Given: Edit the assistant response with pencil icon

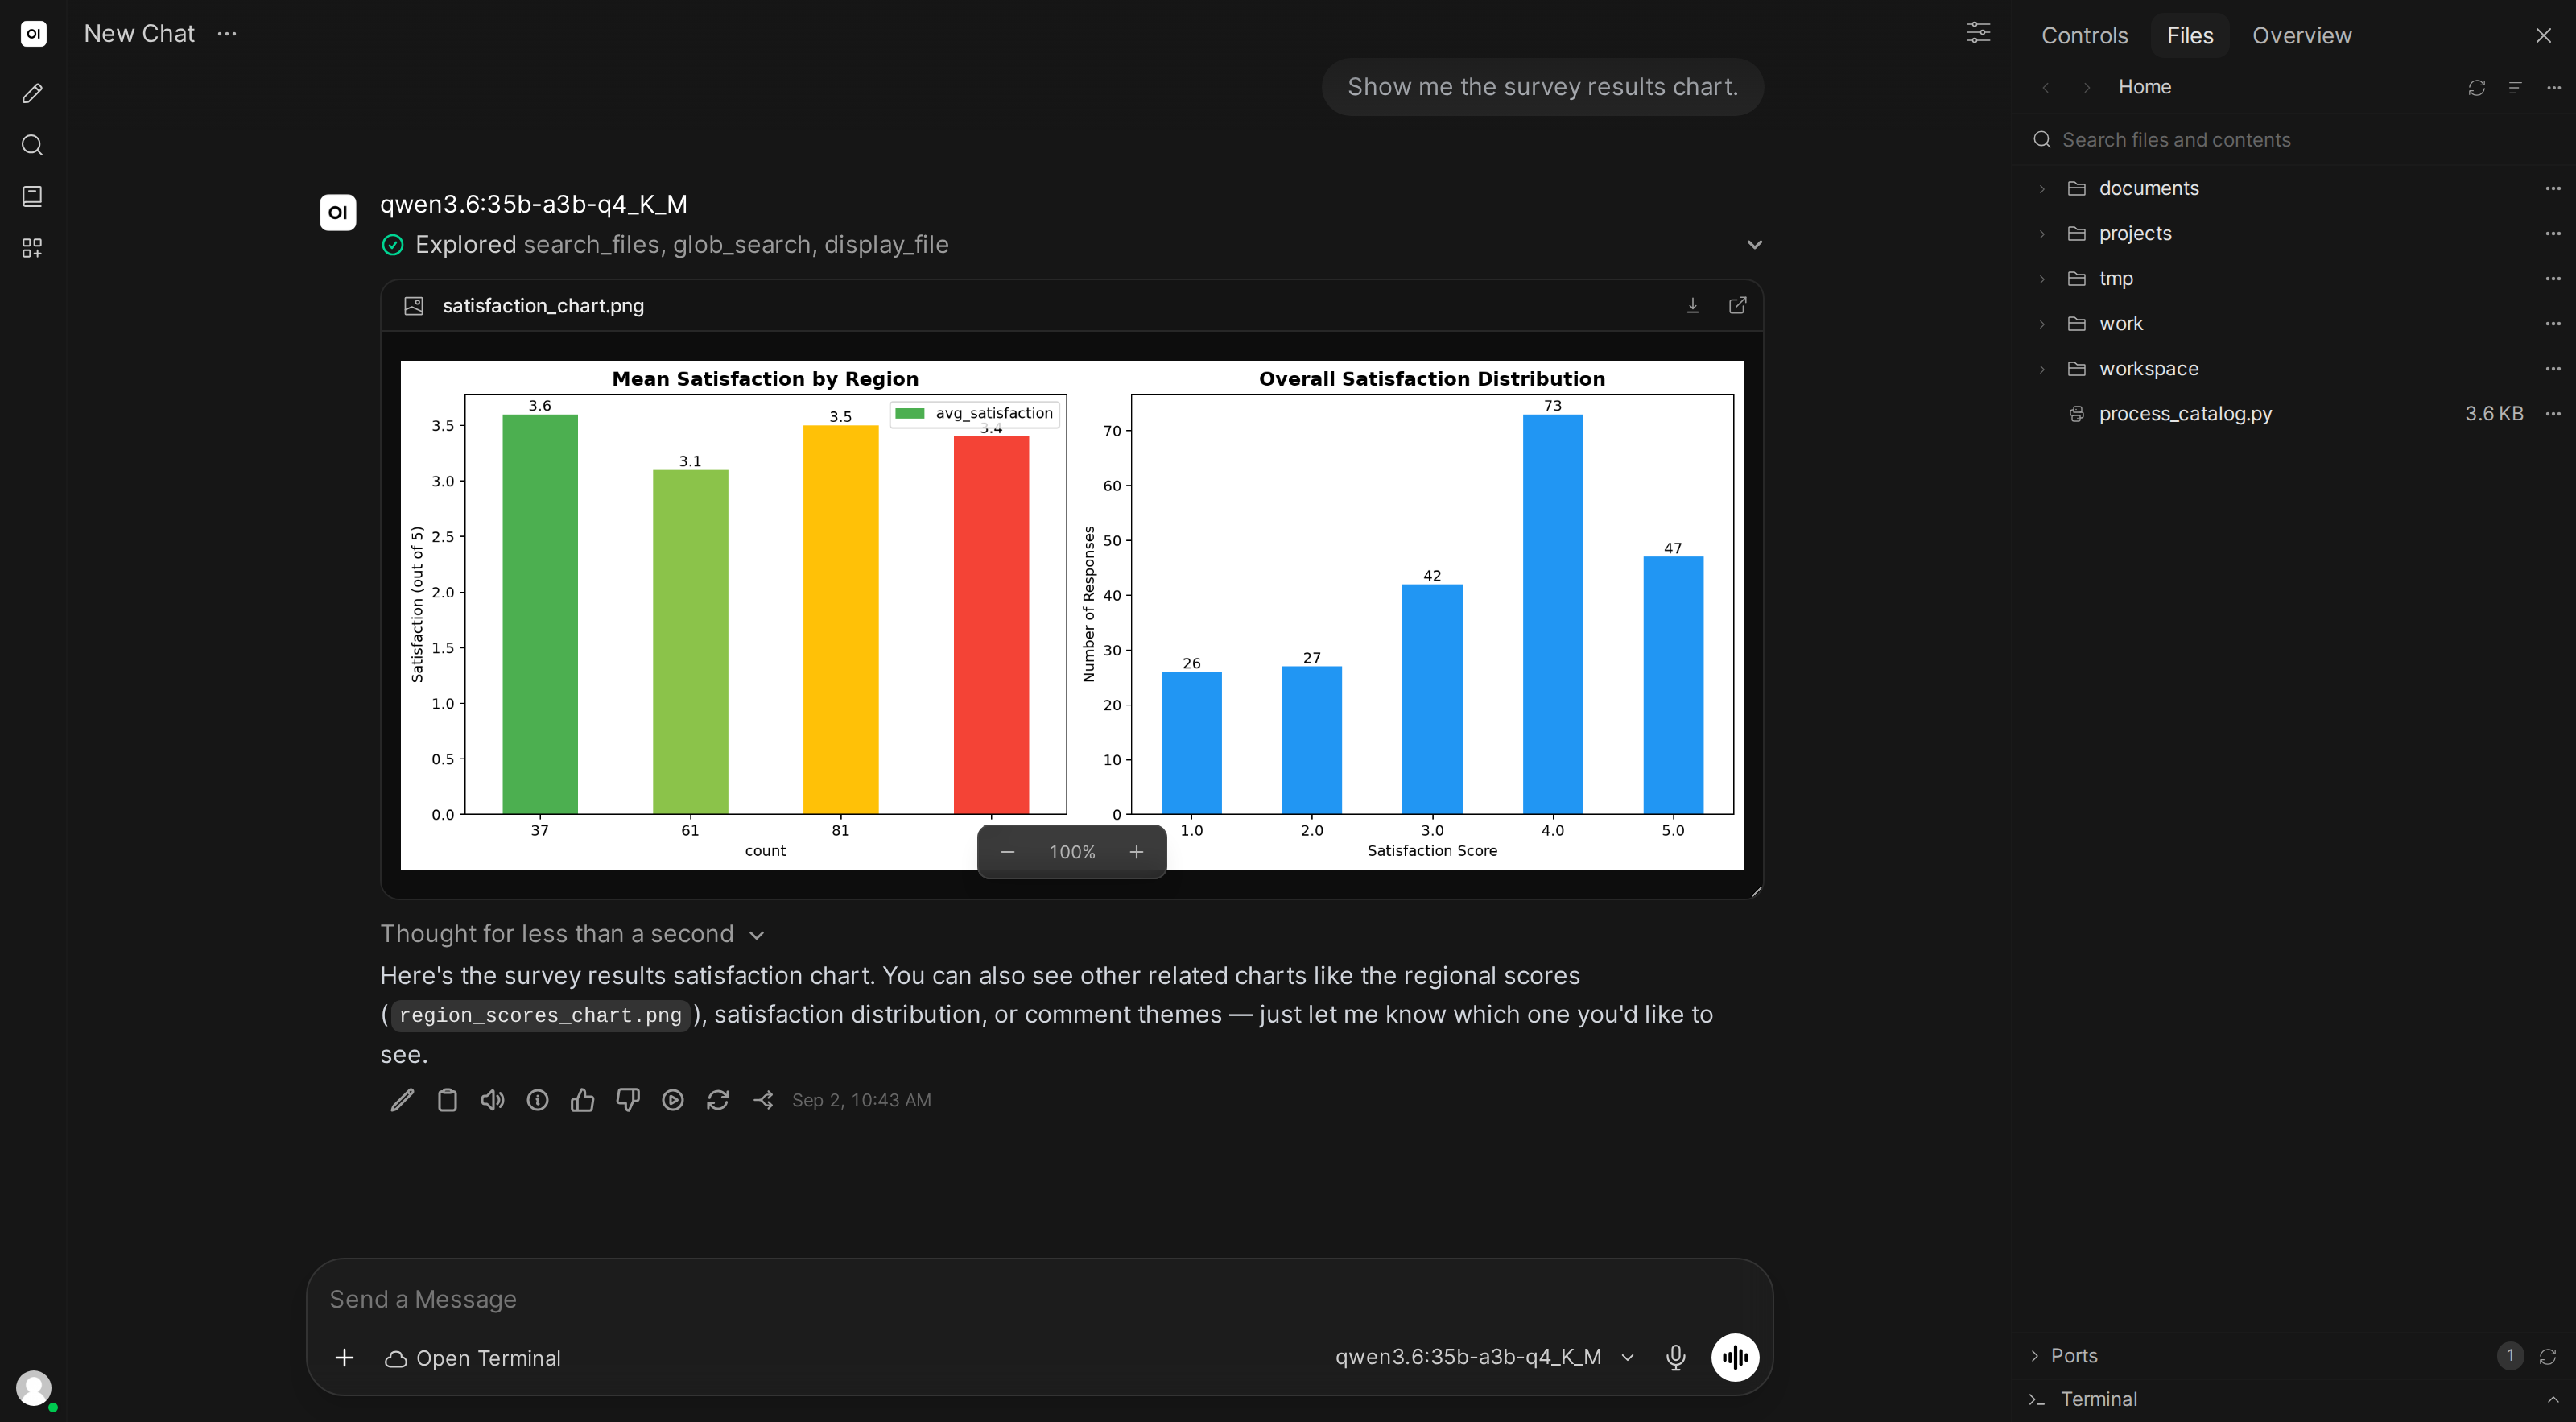Looking at the screenshot, I should click(402, 1100).
